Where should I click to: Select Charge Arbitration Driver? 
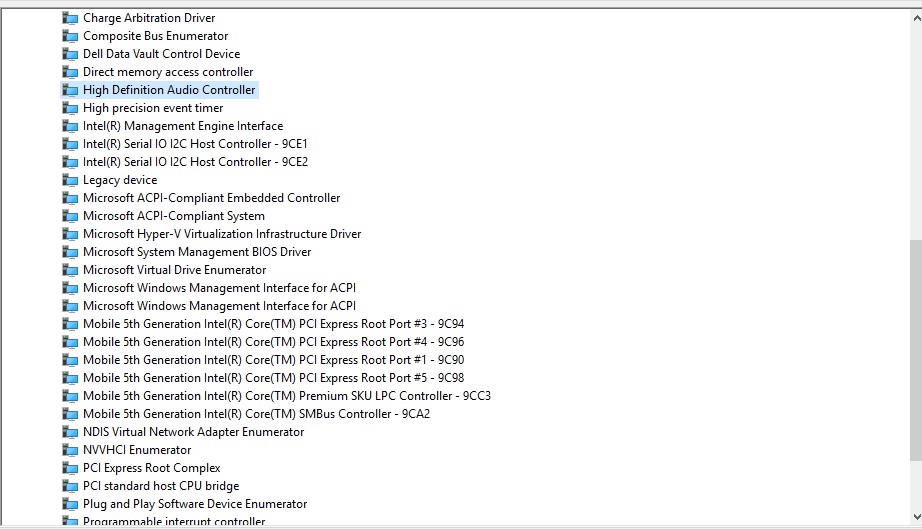[x=149, y=18]
